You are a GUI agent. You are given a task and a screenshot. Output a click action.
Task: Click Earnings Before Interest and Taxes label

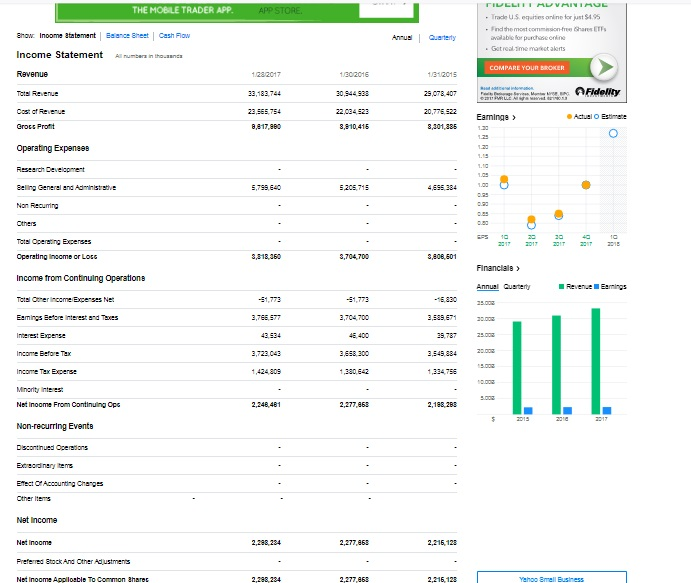(67, 317)
